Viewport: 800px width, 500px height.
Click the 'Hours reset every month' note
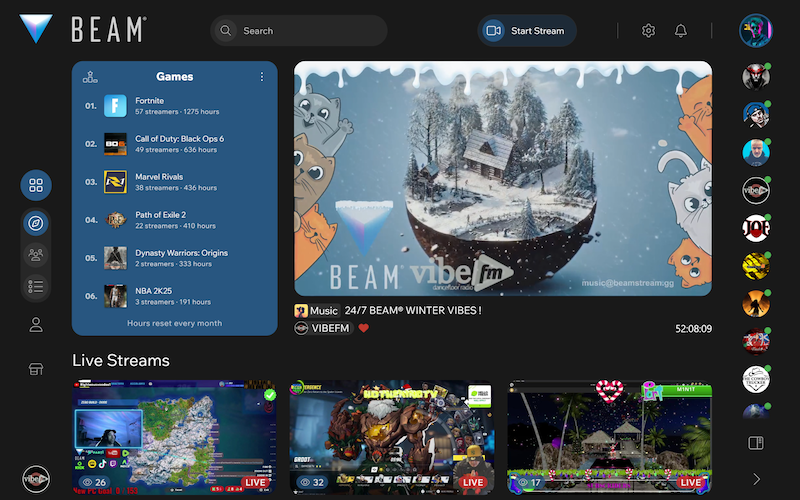point(174,323)
